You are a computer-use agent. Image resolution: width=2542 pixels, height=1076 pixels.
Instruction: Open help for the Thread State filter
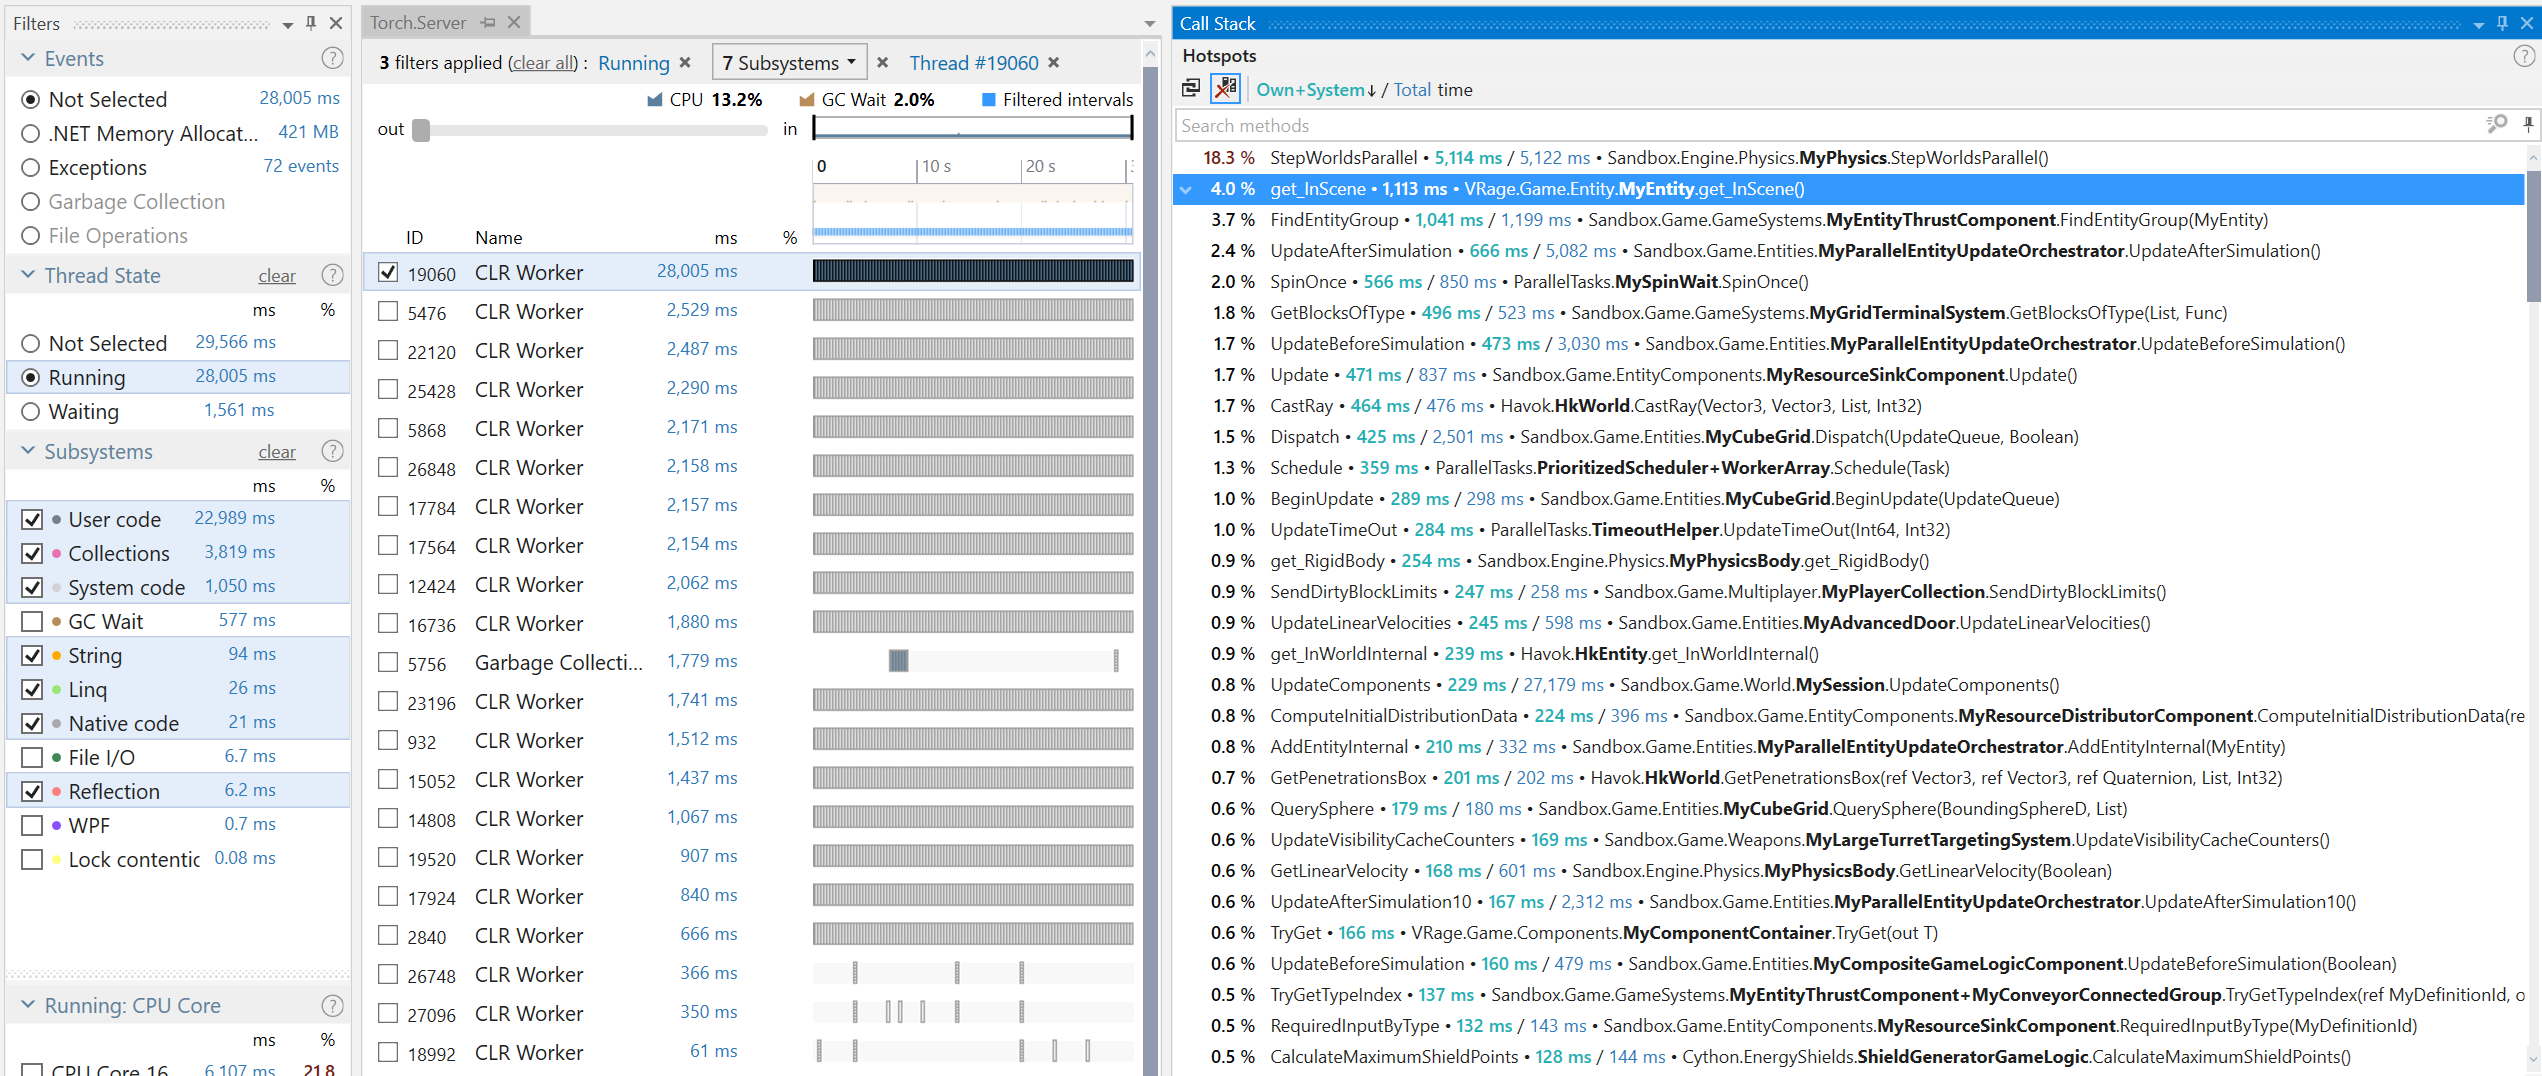[x=332, y=275]
